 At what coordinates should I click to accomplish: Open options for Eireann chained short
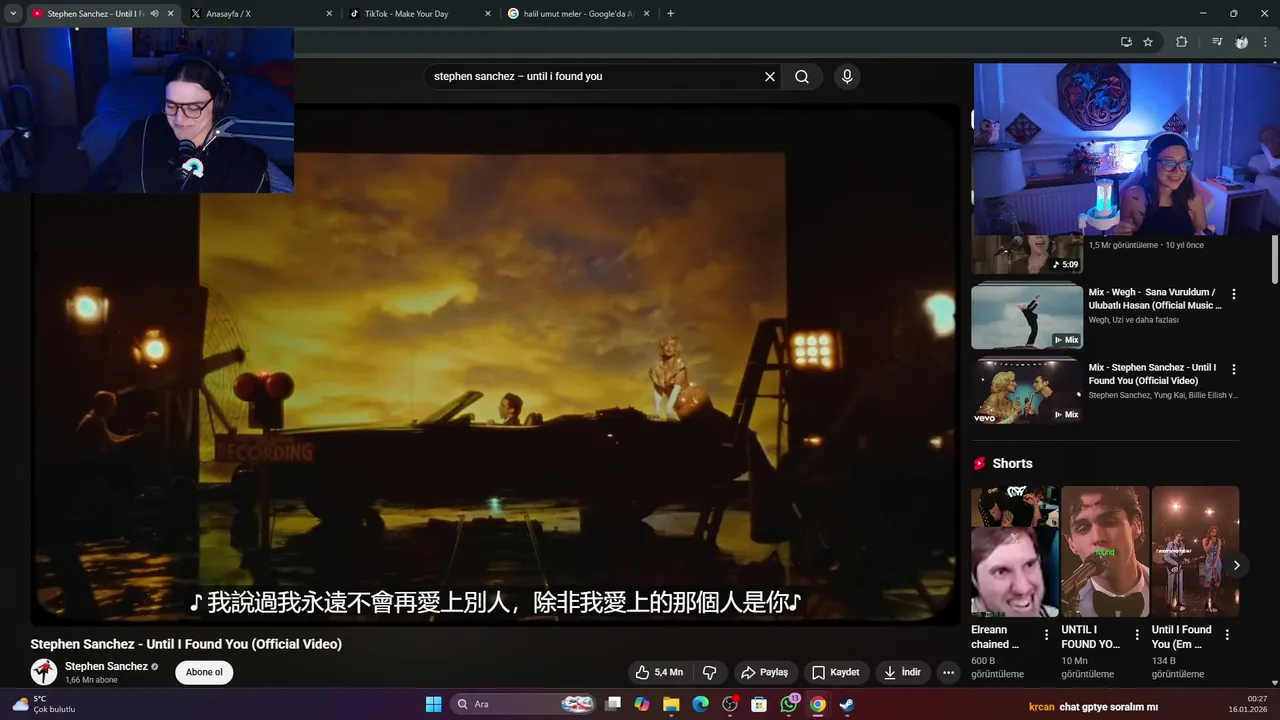1047,635
